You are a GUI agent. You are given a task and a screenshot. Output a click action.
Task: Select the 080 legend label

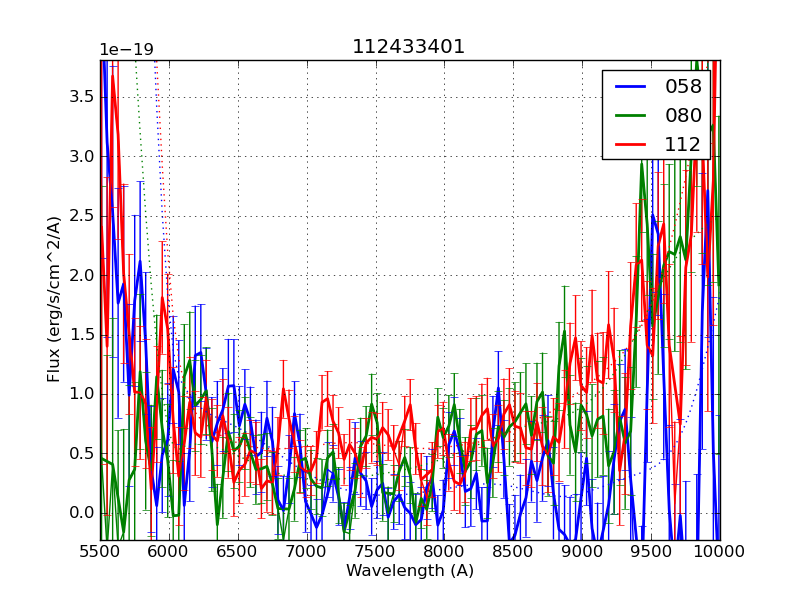click(x=683, y=115)
